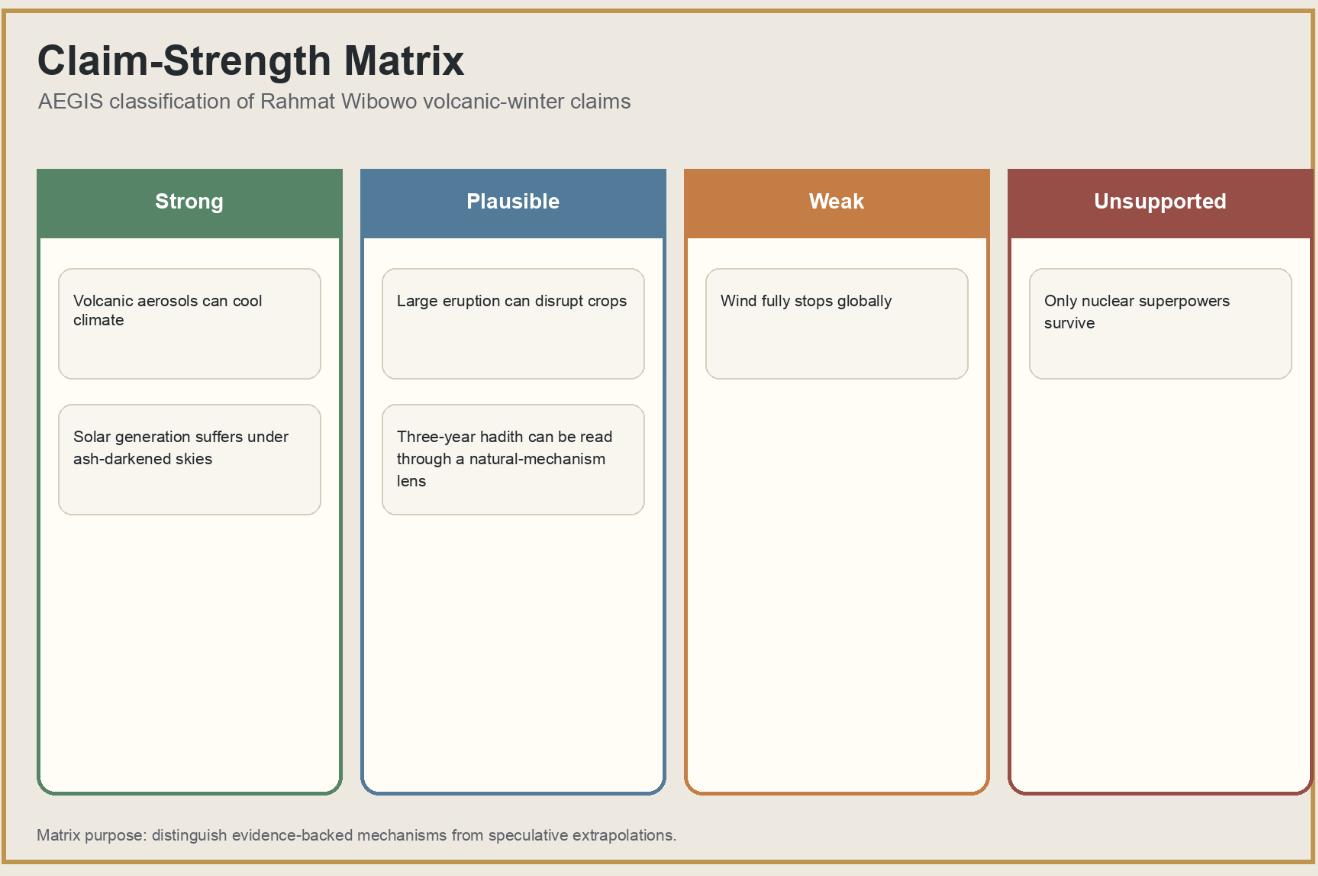Click empty area in Strong column
This screenshot has width=1318, height=876.
tap(190, 650)
